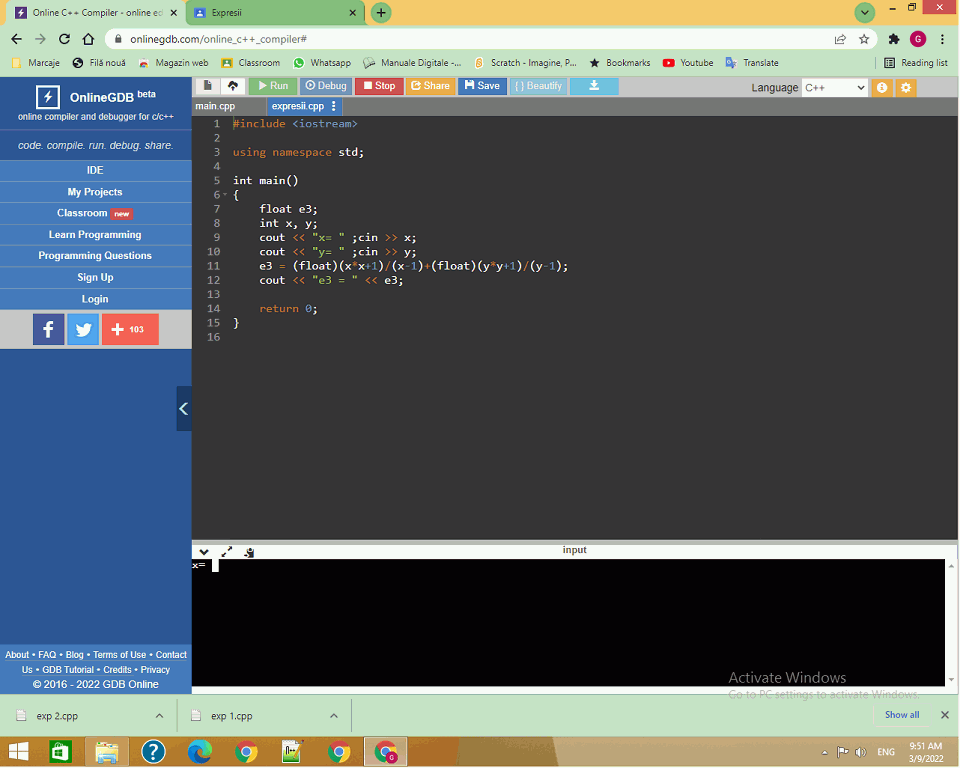
Task: Expand options for exp 2.cpp download
Action: point(159,716)
